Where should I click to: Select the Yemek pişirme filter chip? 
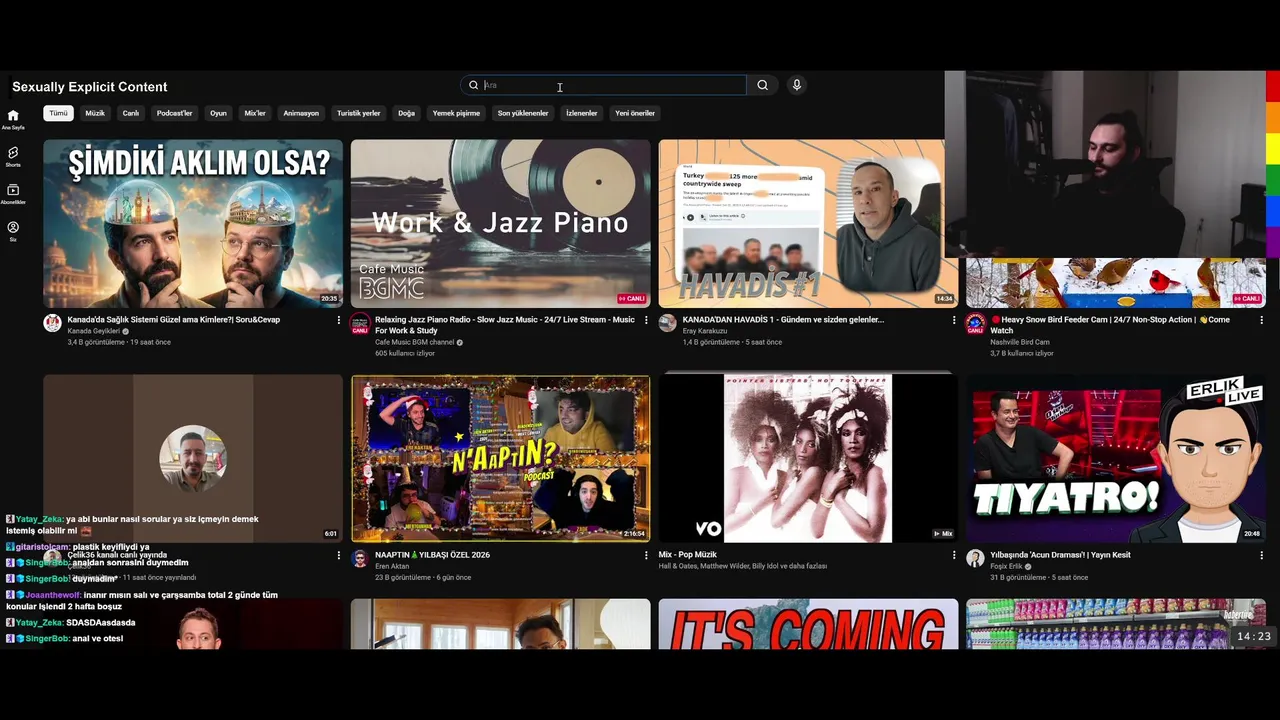pyautogui.click(x=456, y=113)
